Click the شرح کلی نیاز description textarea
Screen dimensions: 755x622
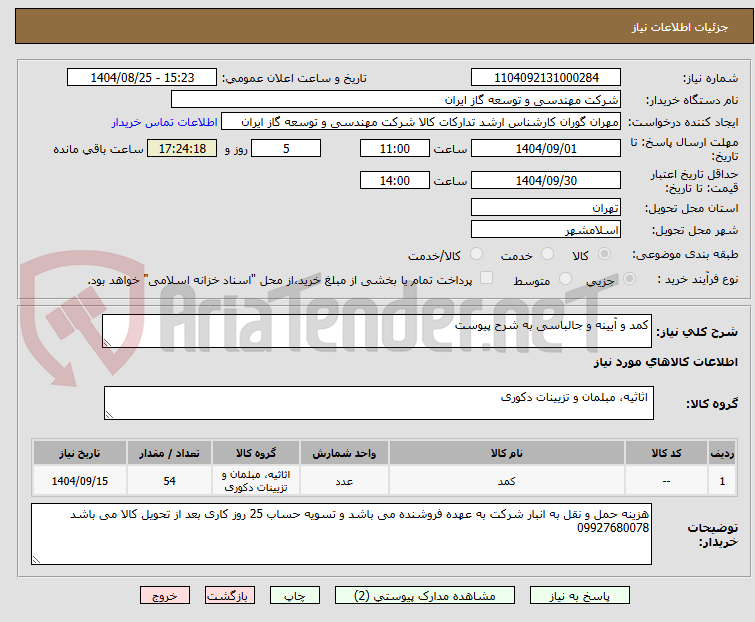(x=377, y=331)
